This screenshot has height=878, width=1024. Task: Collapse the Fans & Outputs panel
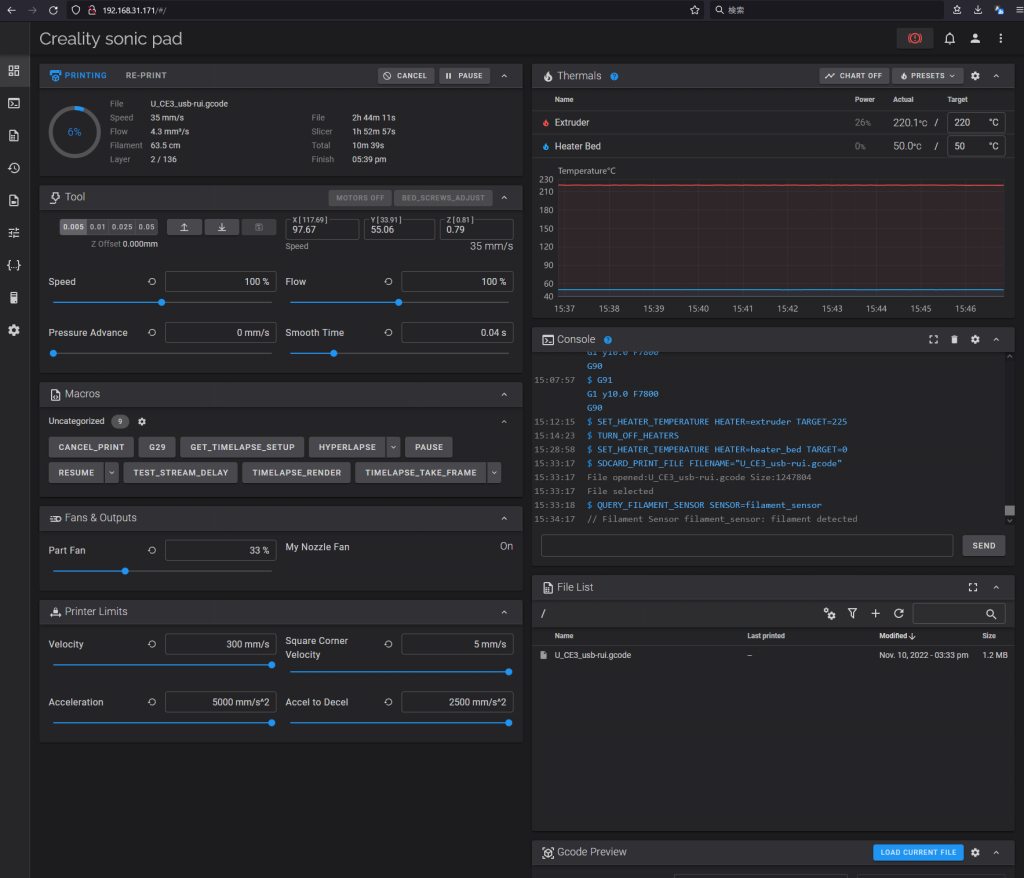(x=504, y=518)
